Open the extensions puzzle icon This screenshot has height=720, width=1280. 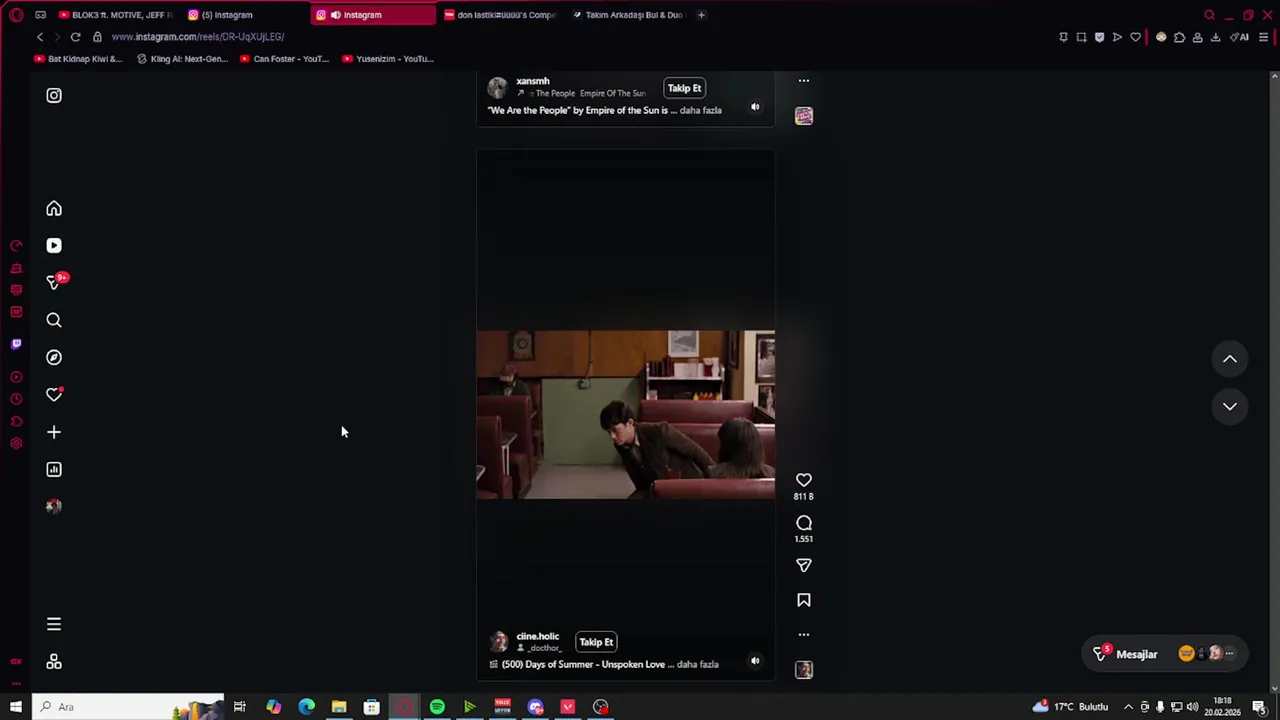pyautogui.click(x=1179, y=37)
